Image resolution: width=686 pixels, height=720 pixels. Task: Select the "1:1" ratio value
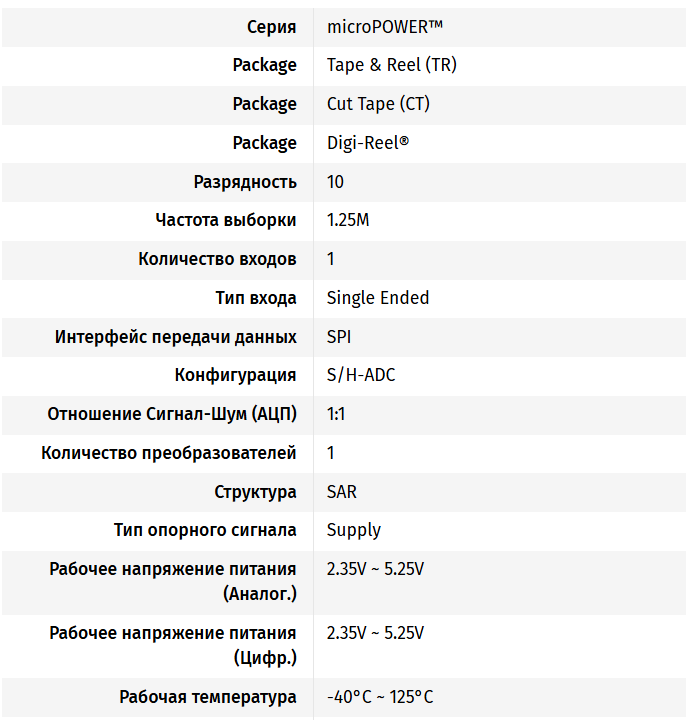coord(336,414)
